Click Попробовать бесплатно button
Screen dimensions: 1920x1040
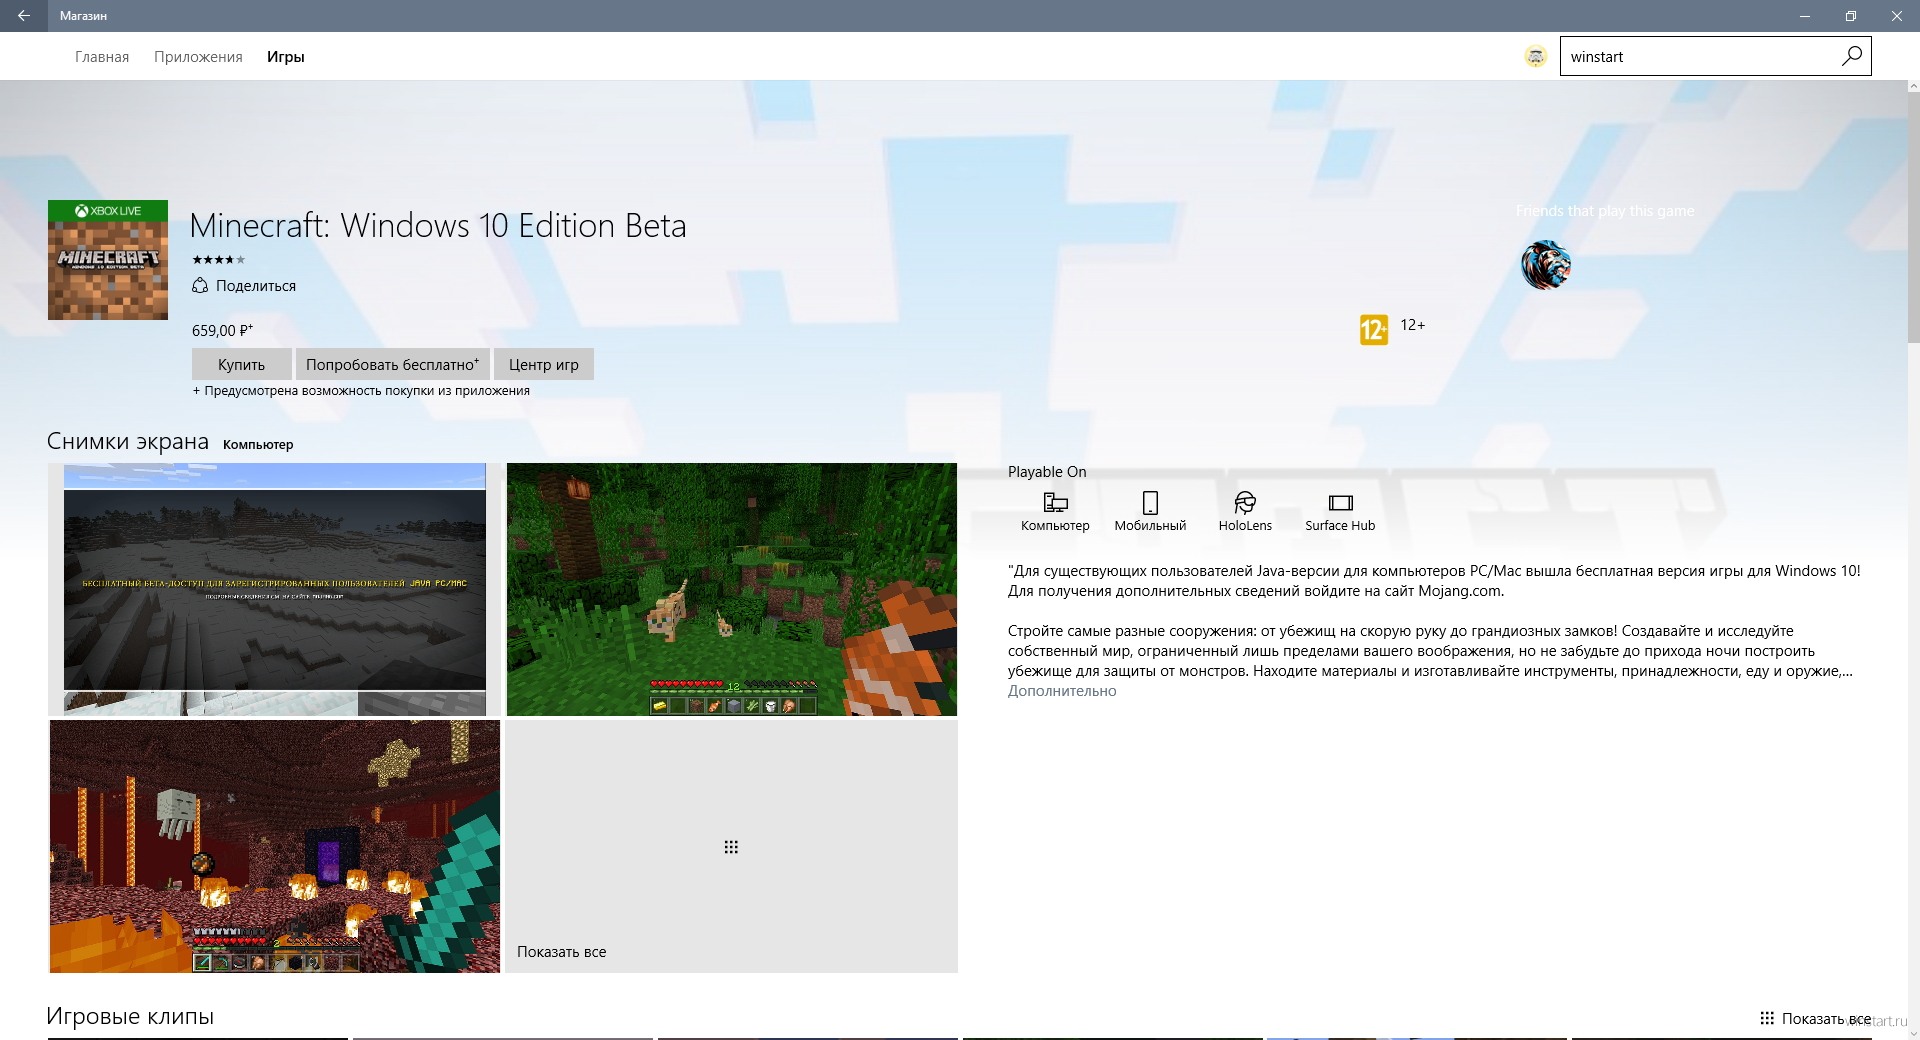pos(392,364)
